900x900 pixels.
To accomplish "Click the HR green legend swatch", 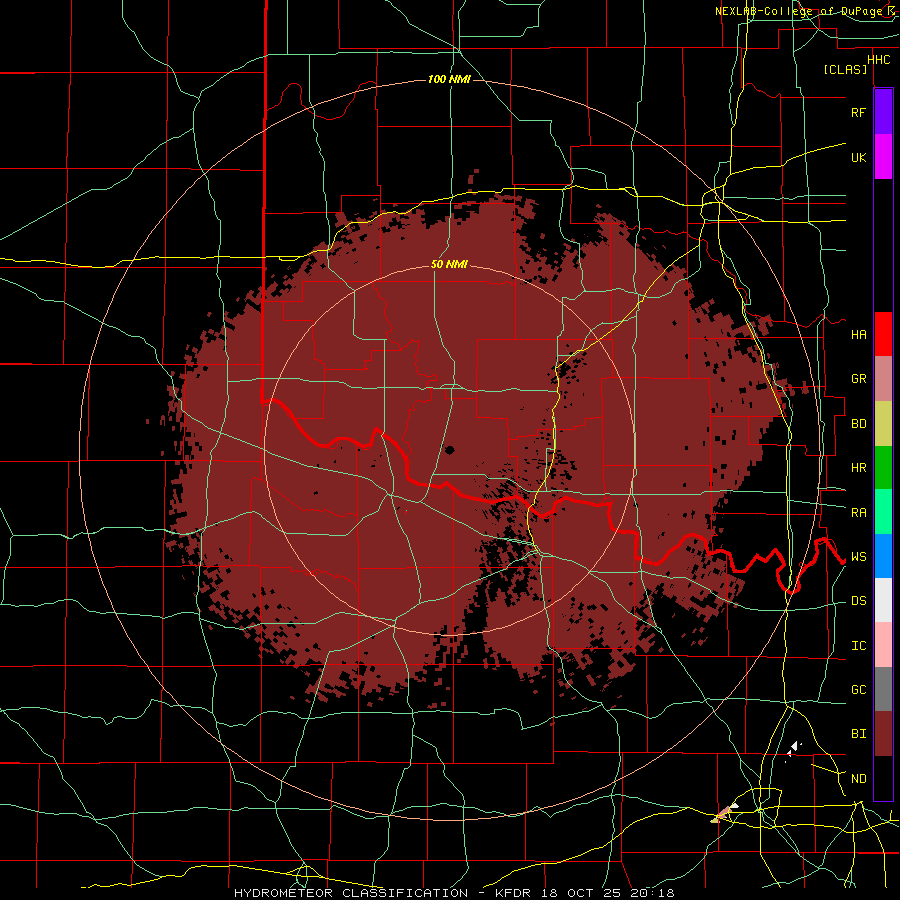I will tap(883, 468).
